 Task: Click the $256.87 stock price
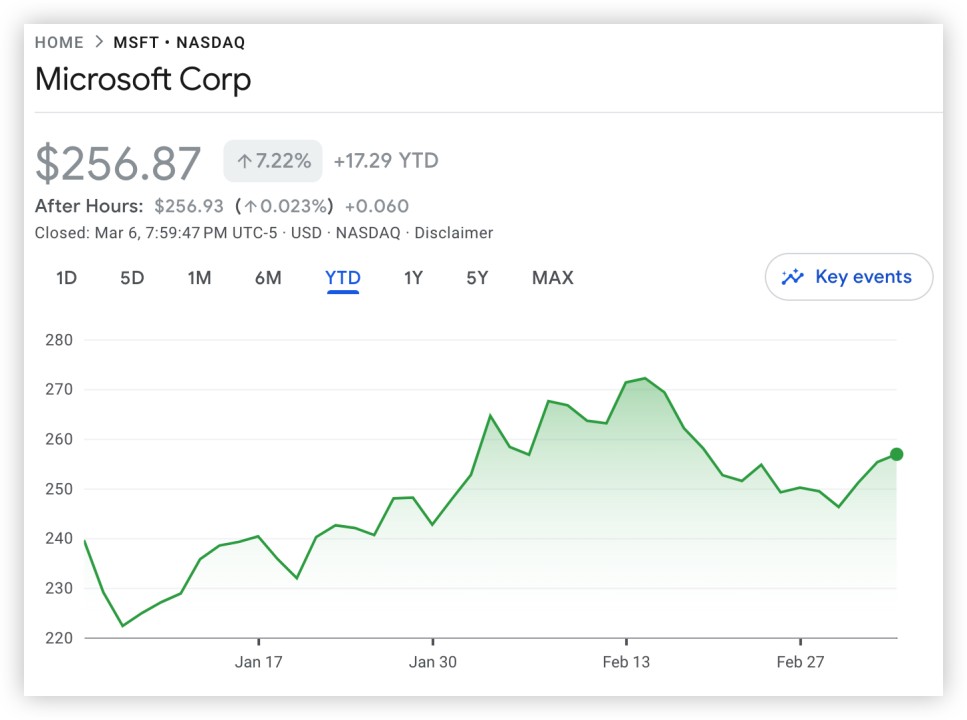coord(118,163)
